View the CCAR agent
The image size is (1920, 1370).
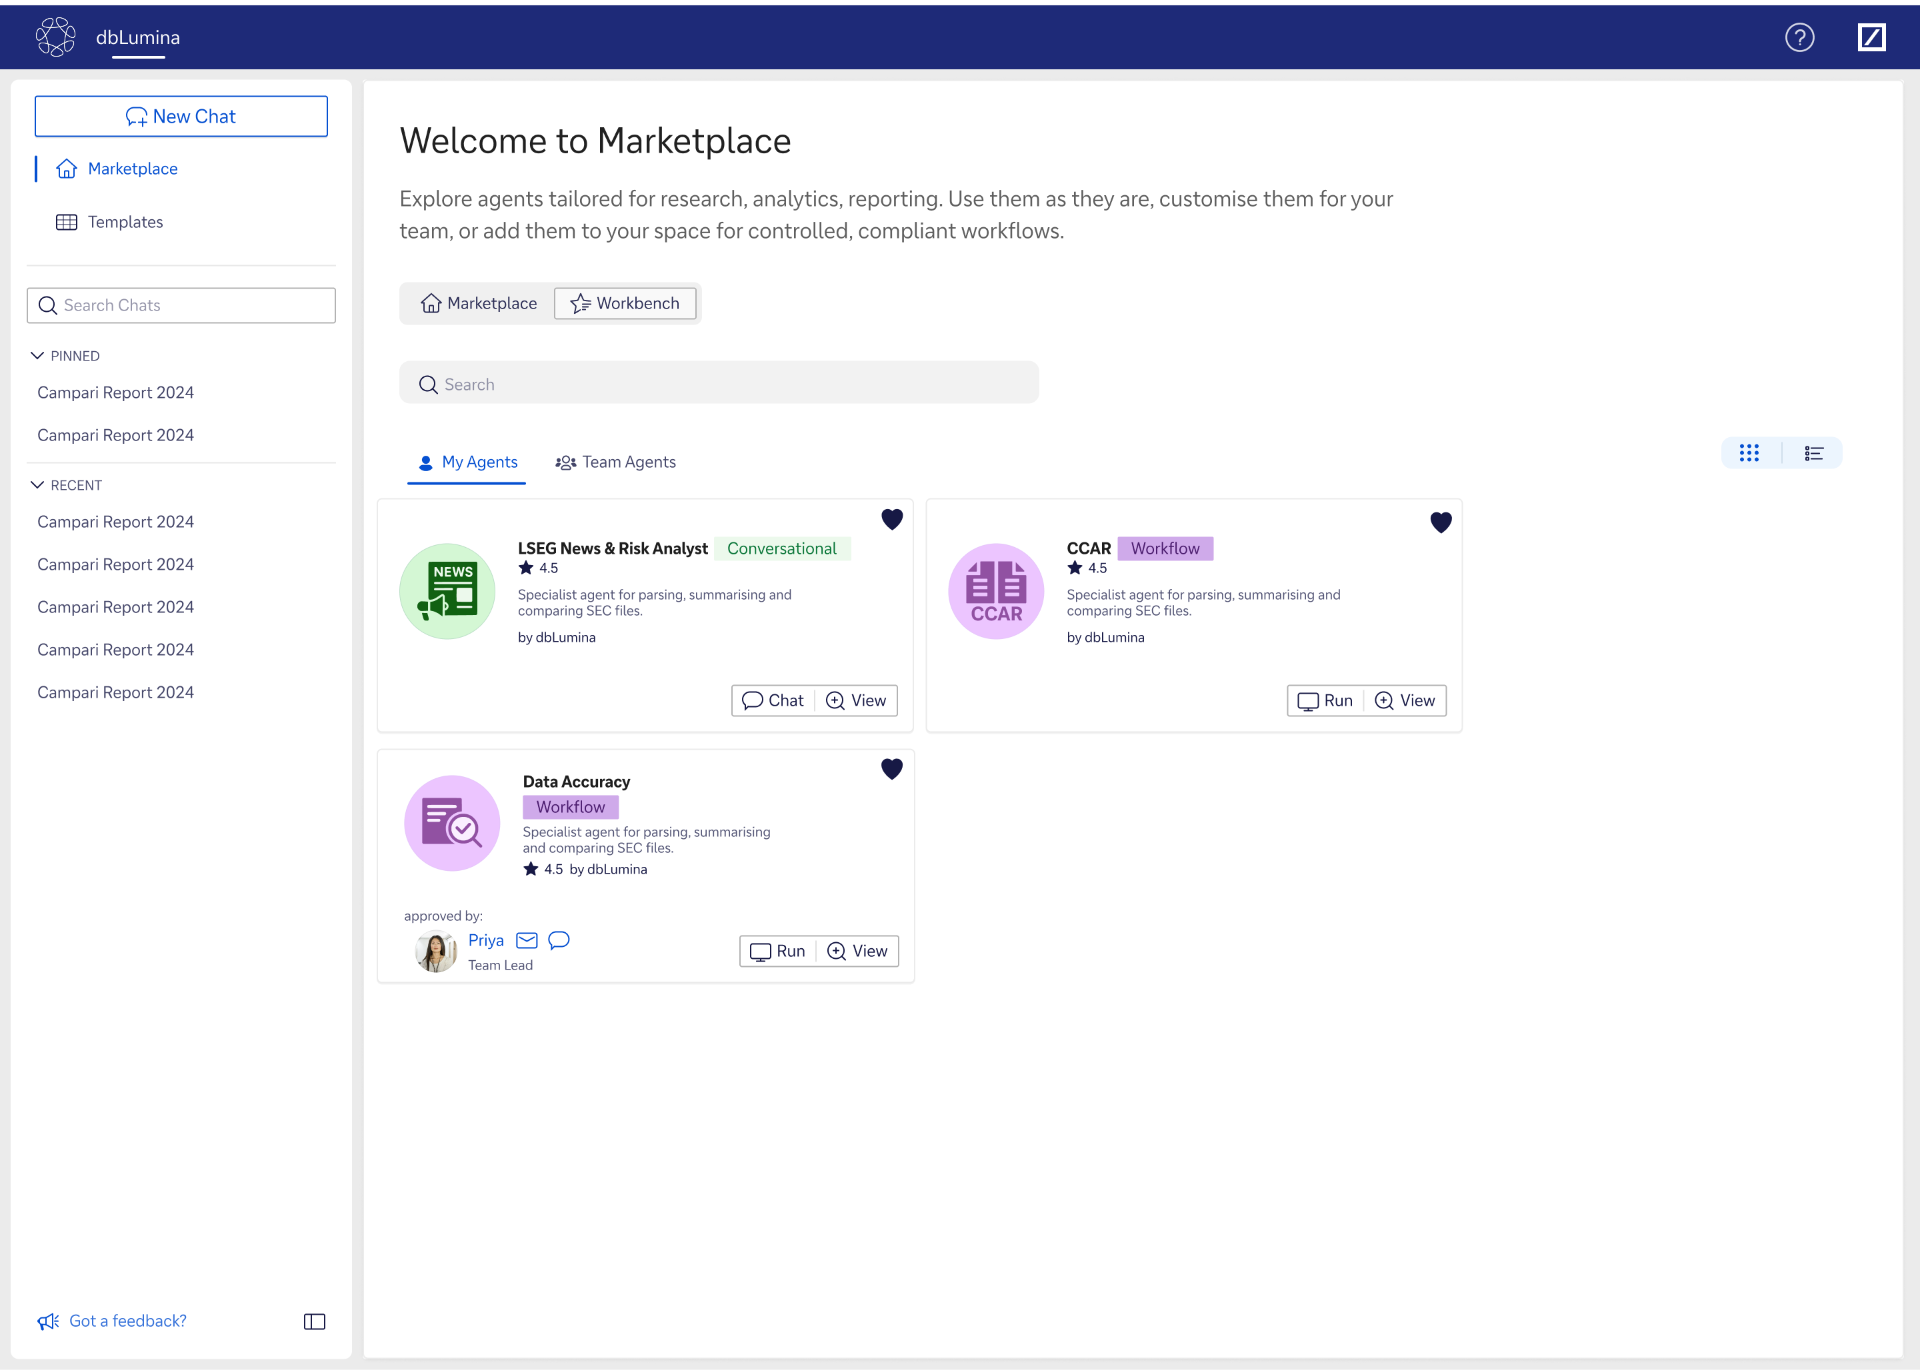point(1405,701)
